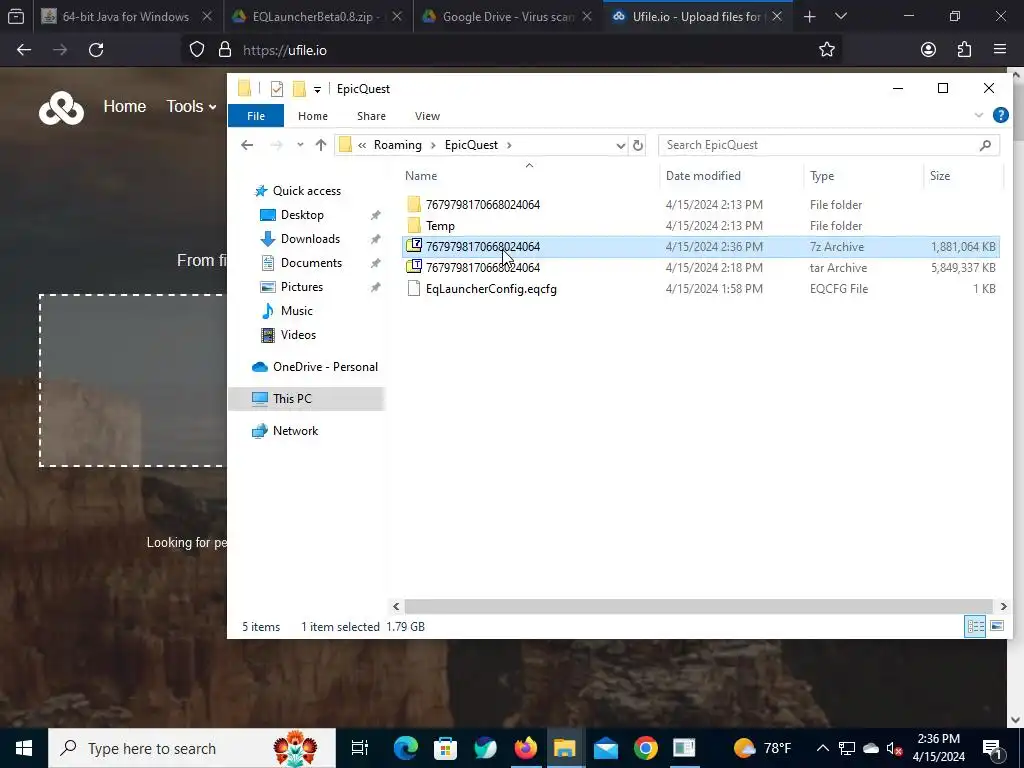This screenshot has width=1024, height=768.
Task: Click the horizontal scrollbar in Explorer
Action: 698,607
